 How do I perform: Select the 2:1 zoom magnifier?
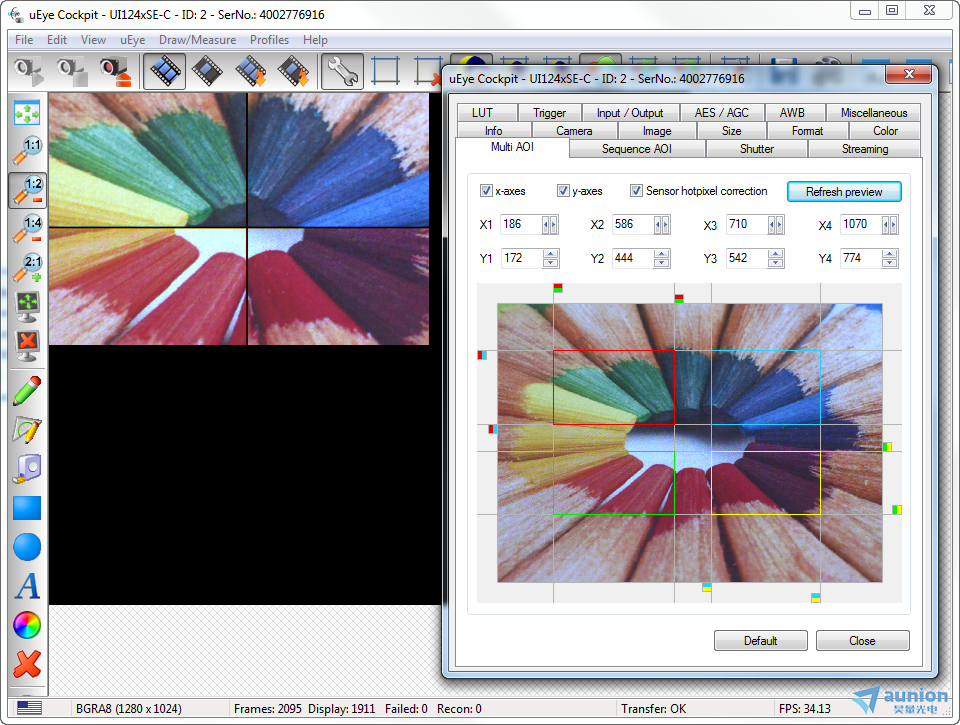pyautogui.click(x=27, y=267)
